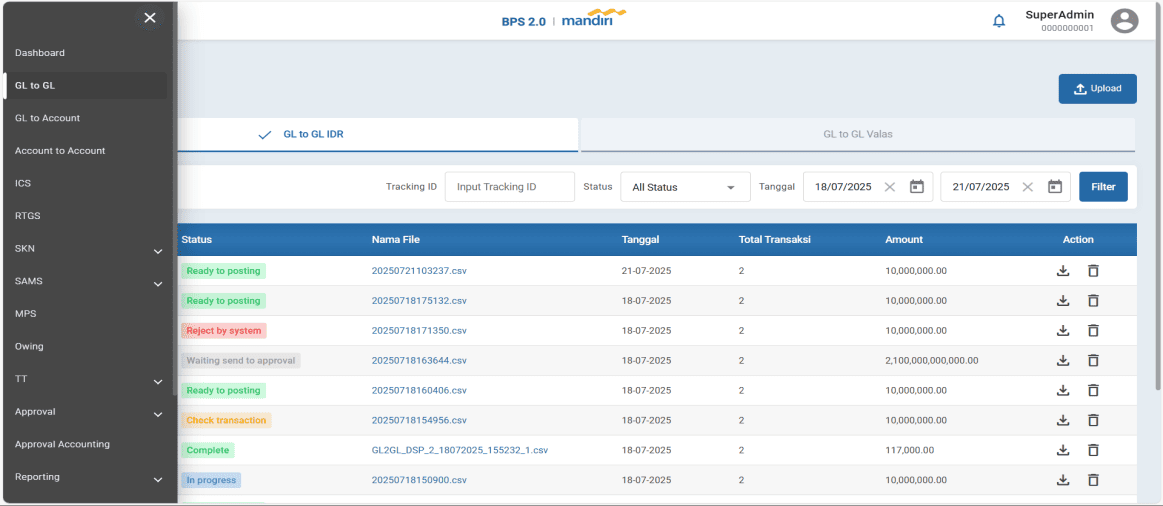Download file 20250718171350.csv
Viewport: 1163px width, 506px height.
coord(1063,330)
